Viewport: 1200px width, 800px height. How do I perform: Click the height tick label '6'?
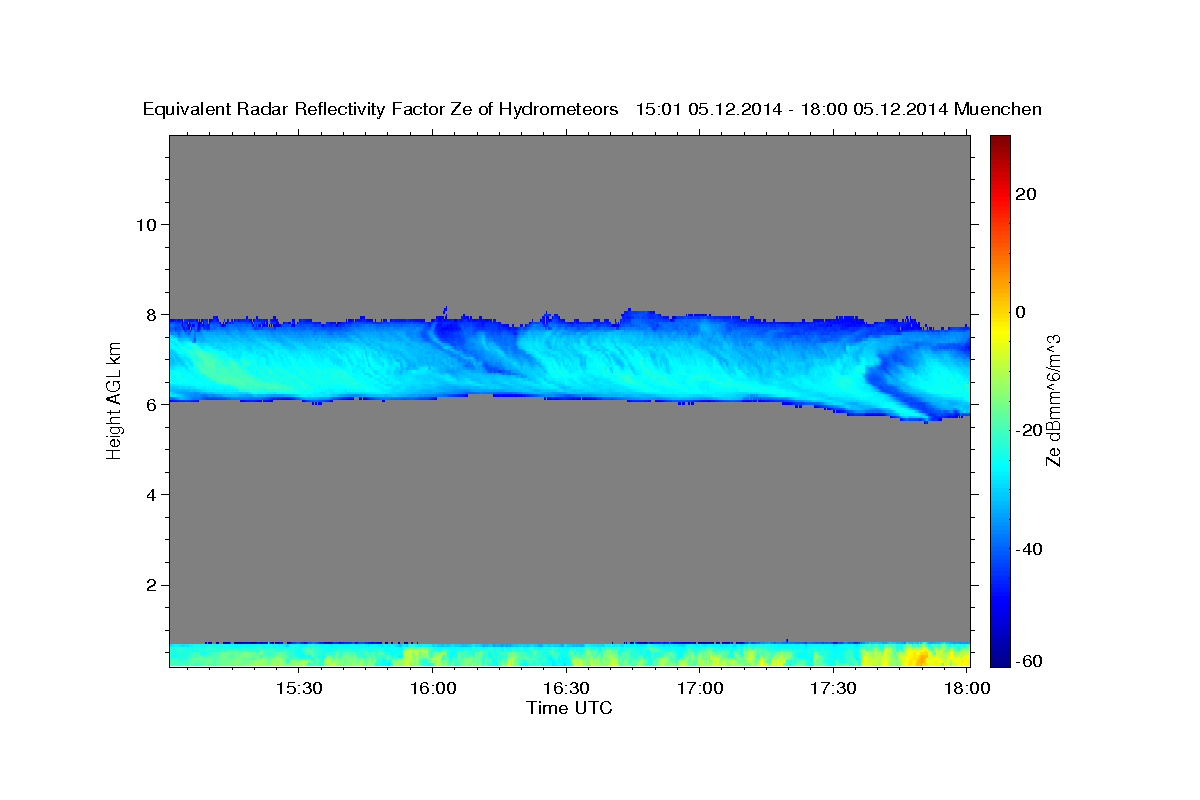(x=151, y=404)
